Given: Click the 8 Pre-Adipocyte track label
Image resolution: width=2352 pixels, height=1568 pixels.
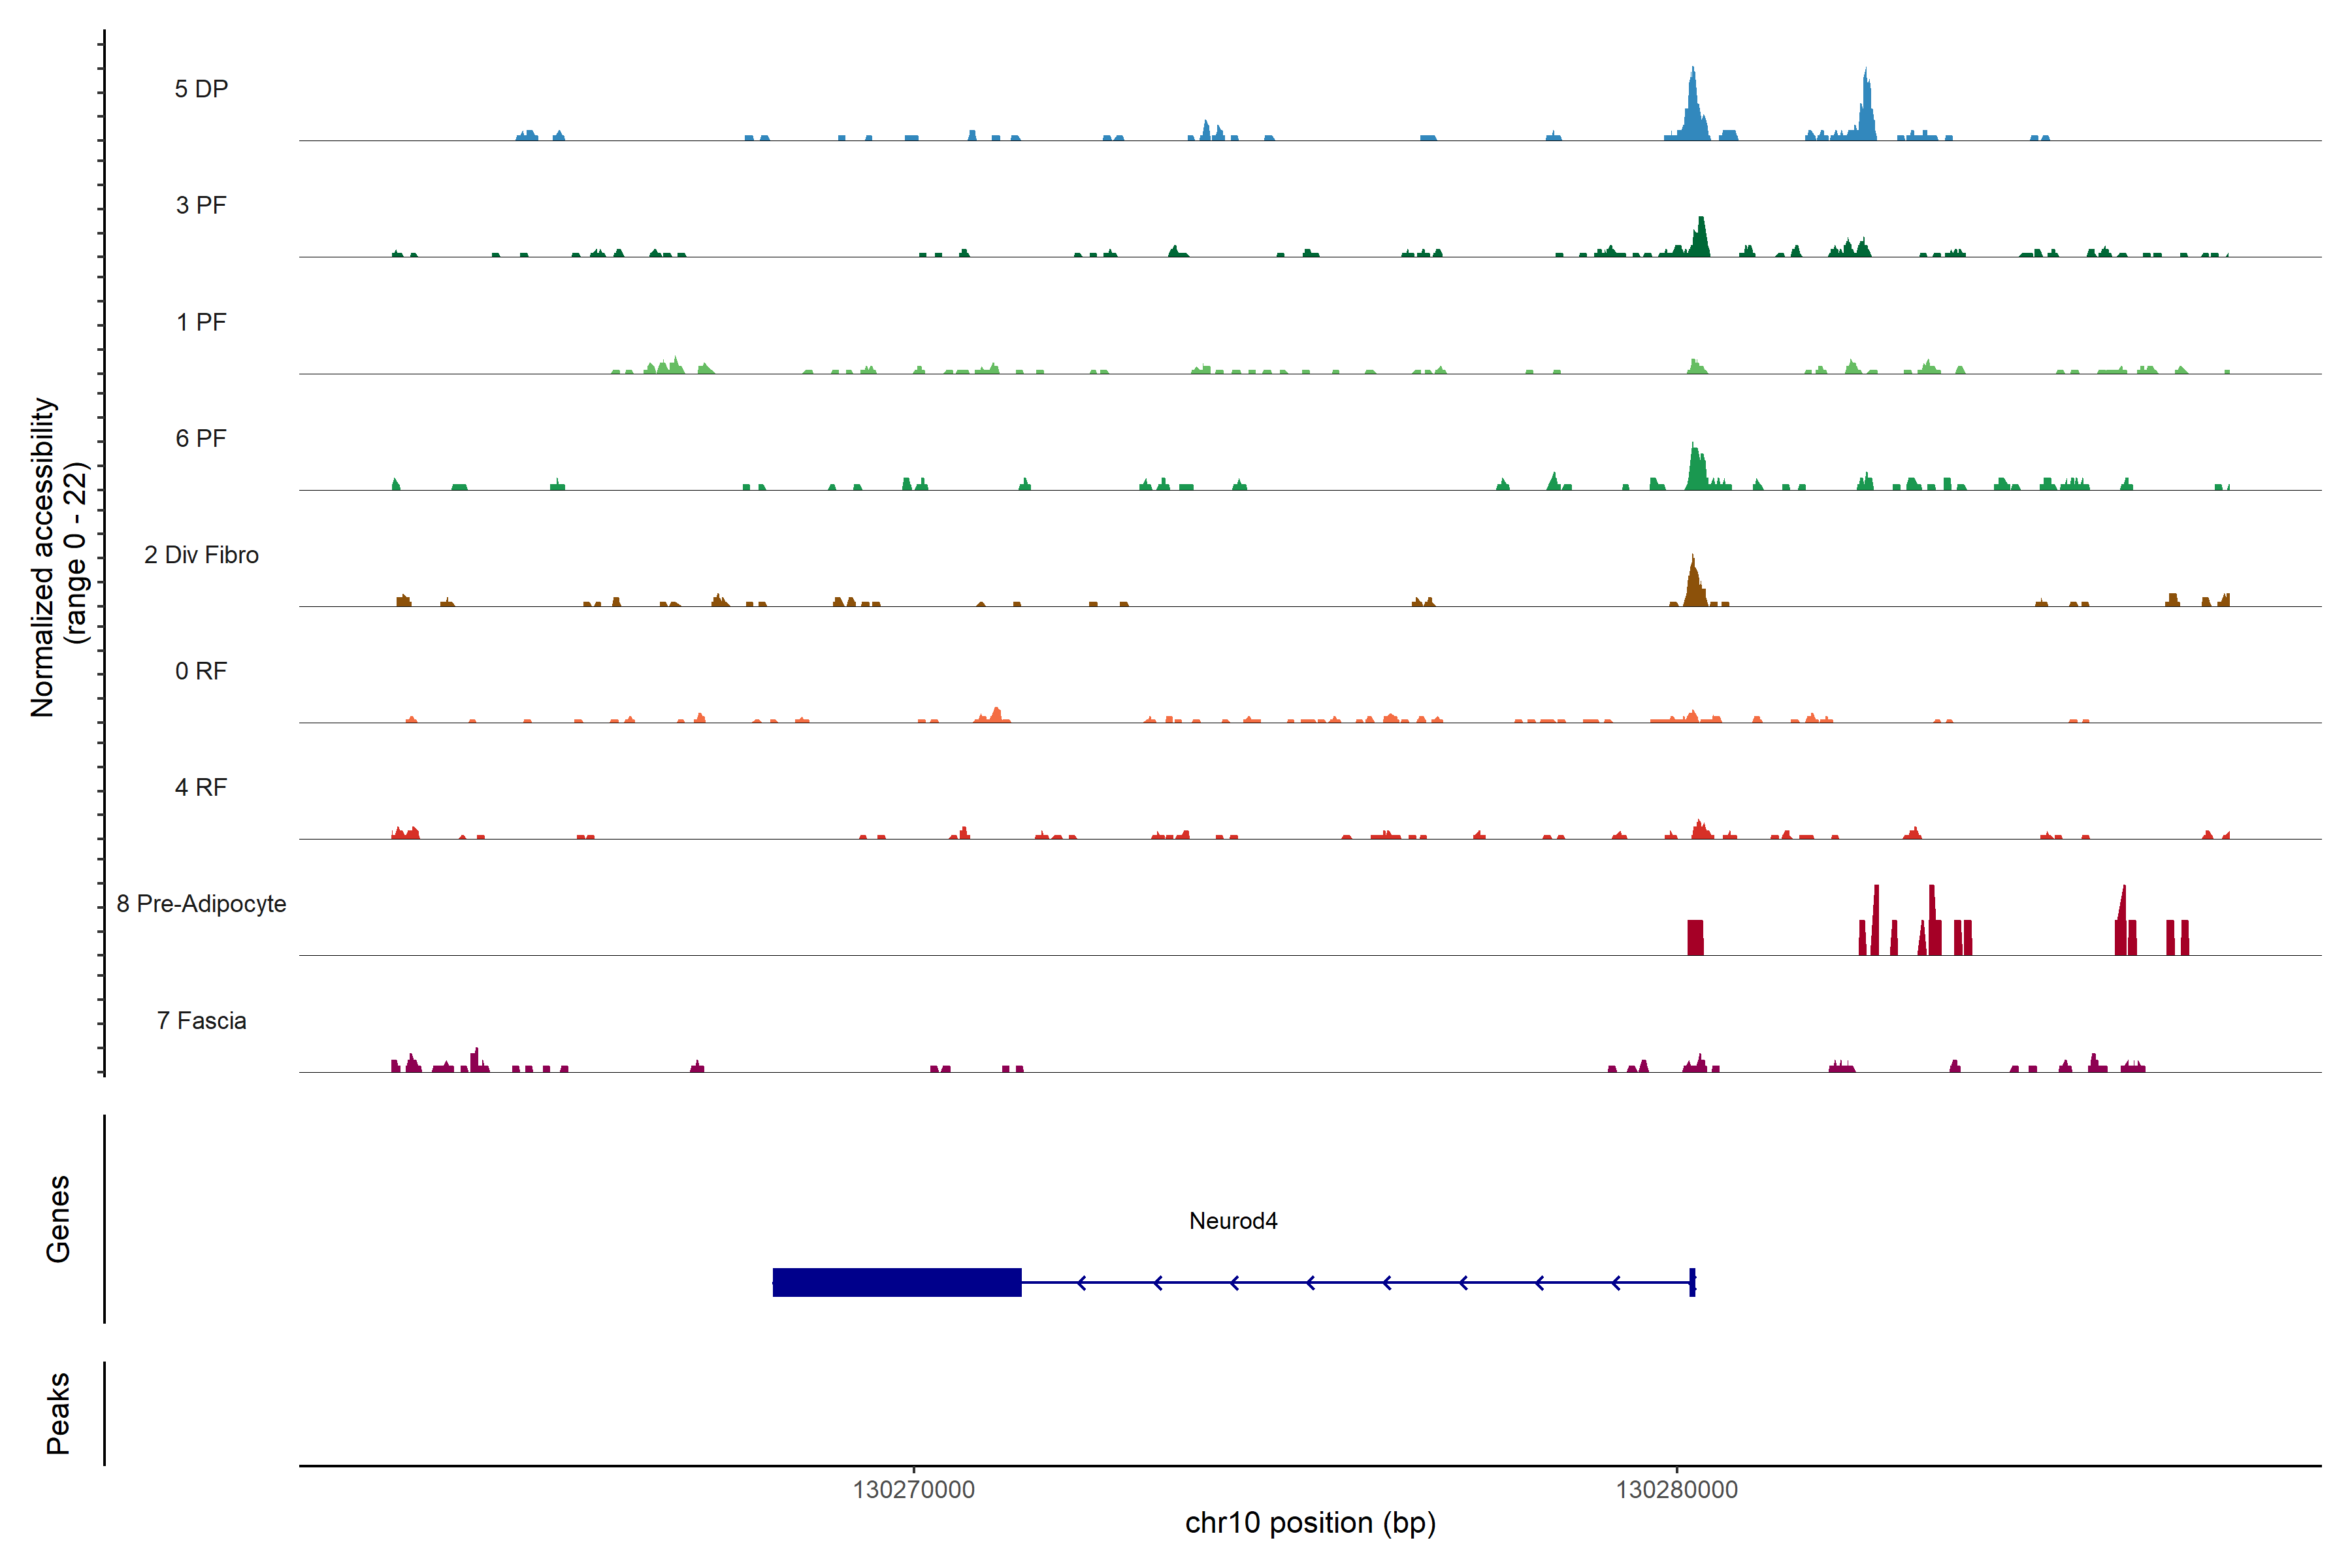Looking at the screenshot, I should click(201, 904).
